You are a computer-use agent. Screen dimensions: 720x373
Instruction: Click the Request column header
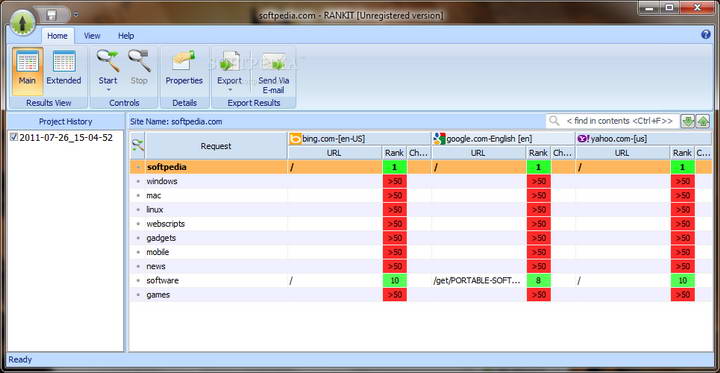216,146
